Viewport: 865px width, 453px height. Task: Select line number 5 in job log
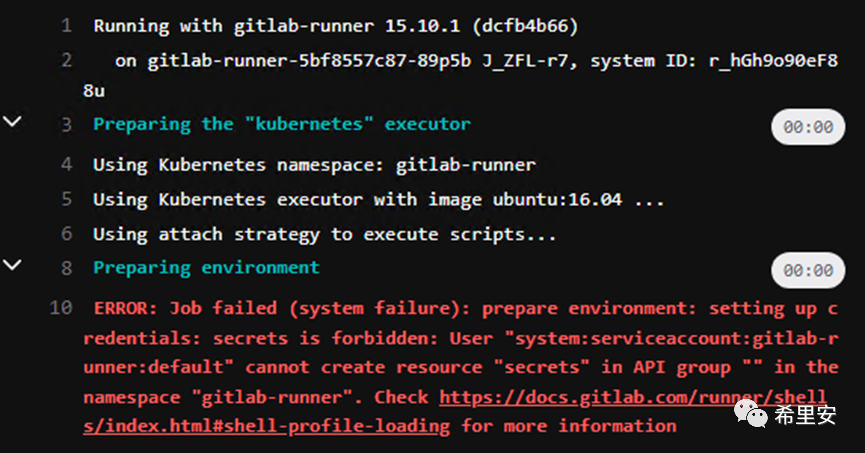[x=66, y=199]
